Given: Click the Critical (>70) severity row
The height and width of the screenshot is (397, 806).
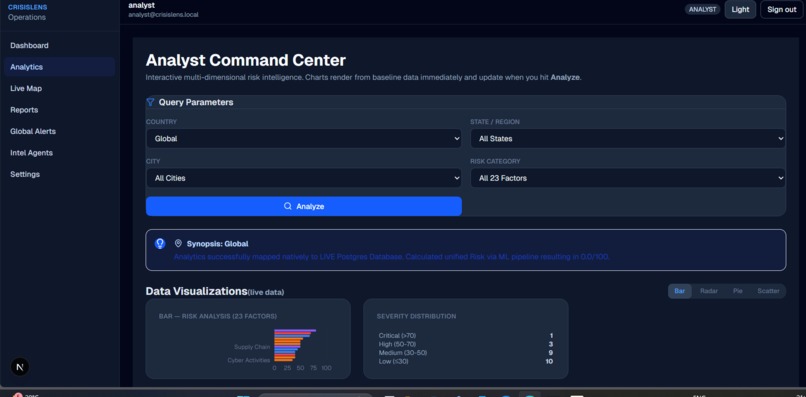Looking at the screenshot, I should click(466, 336).
